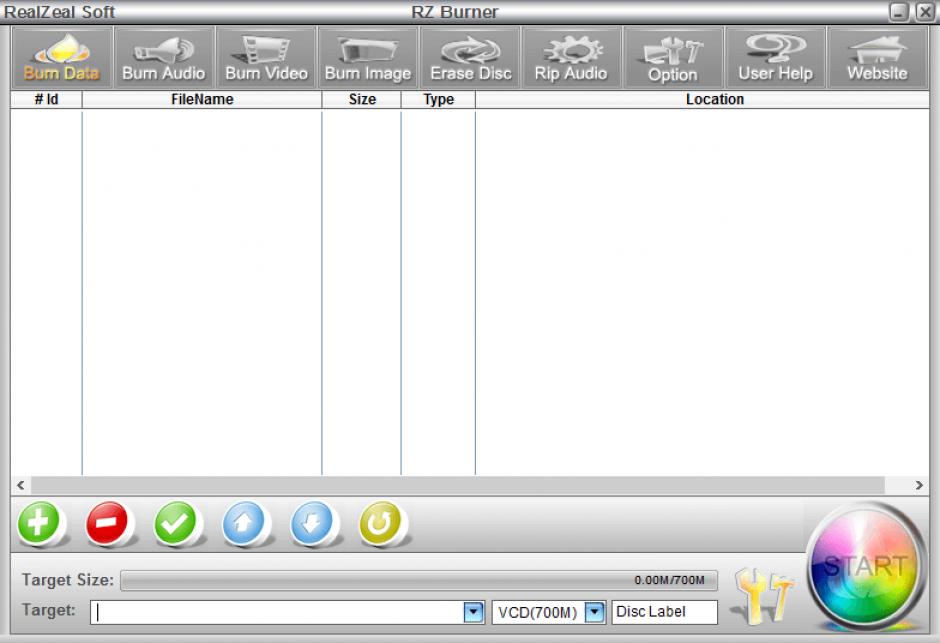Visit the Website link button
940x643 pixels.
pos(878,58)
